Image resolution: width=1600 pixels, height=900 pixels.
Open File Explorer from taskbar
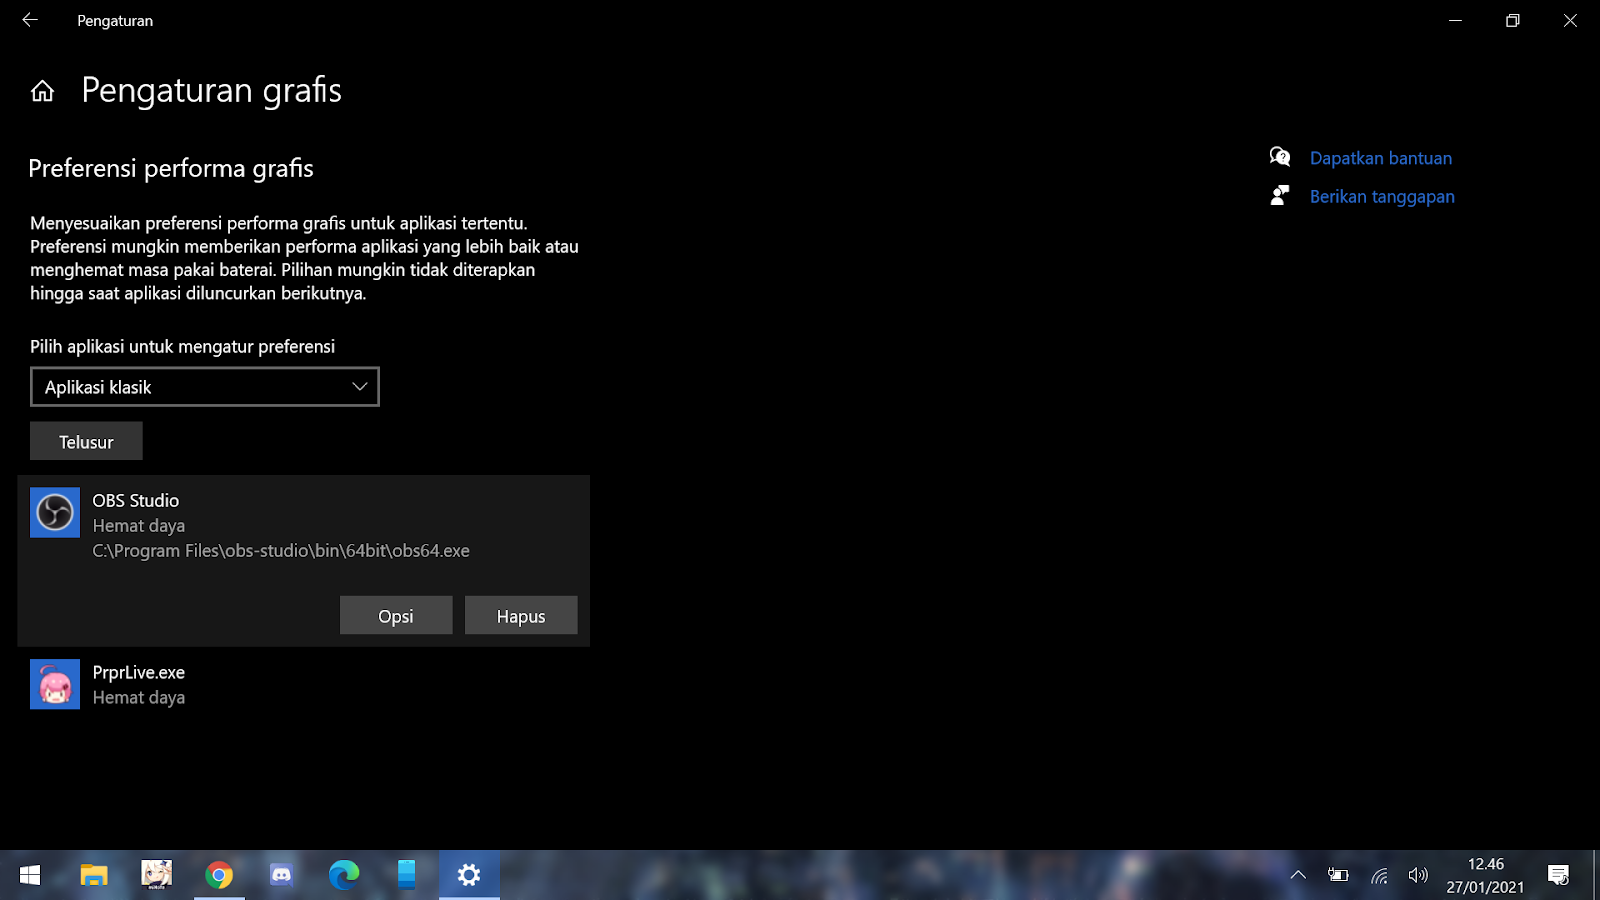pos(94,876)
